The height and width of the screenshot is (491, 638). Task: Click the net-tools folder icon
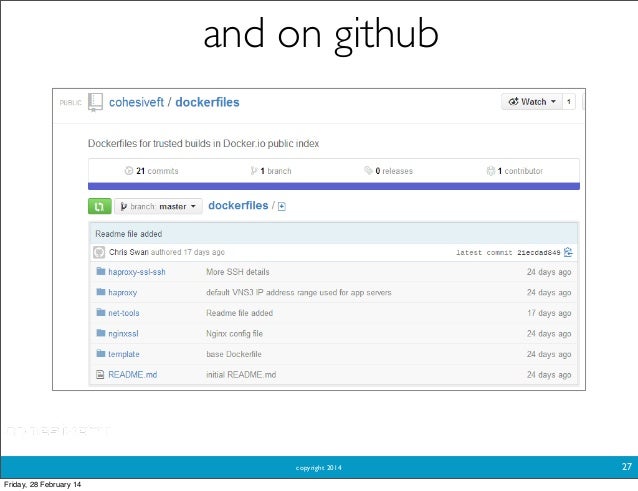[101, 312]
